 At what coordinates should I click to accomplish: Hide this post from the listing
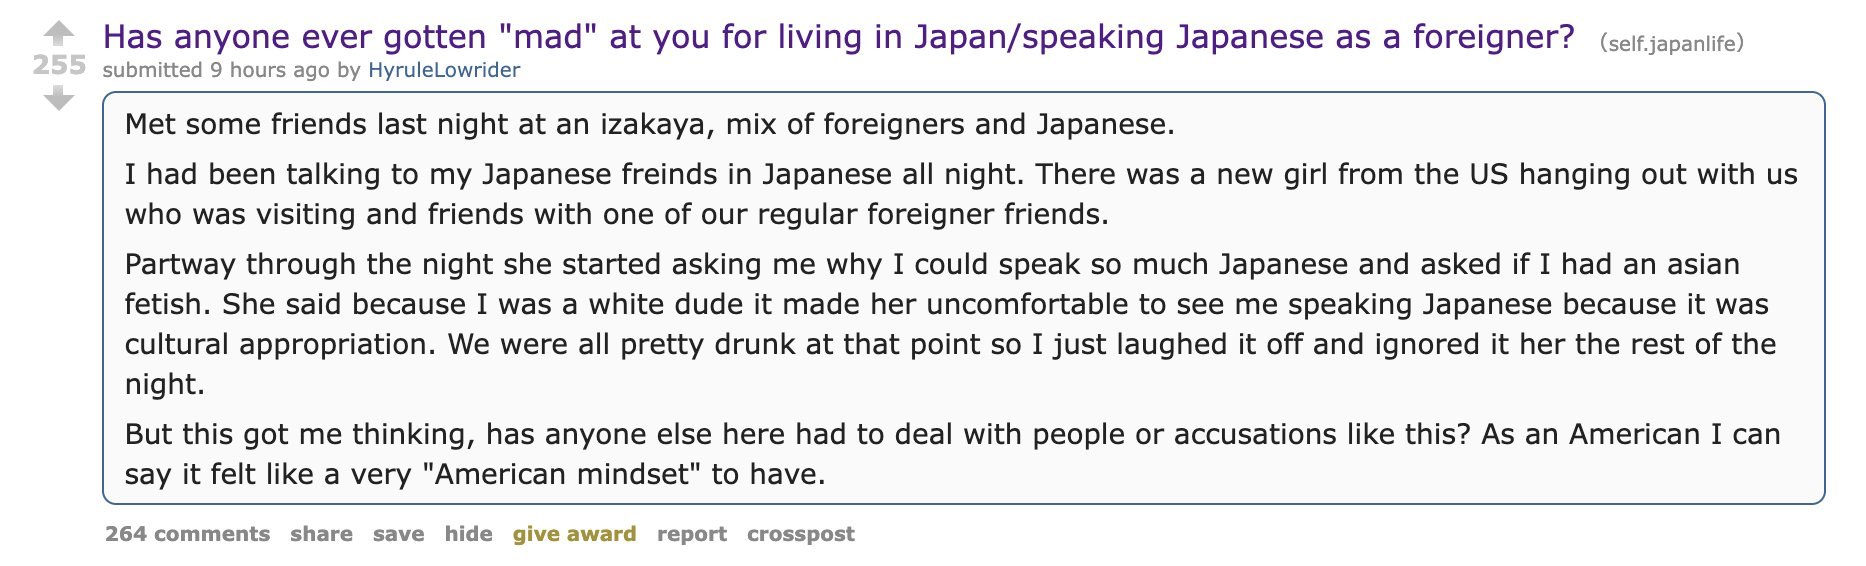pyautogui.click(x=468, y=534)
